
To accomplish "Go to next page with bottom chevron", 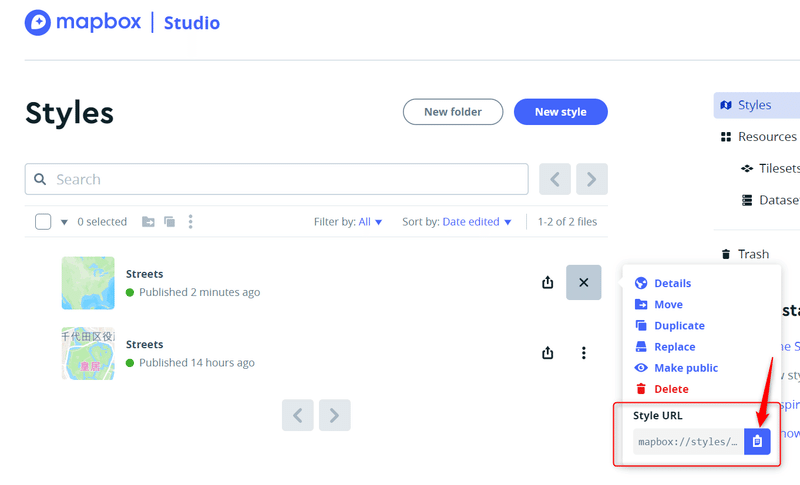I will click(335, 415).
